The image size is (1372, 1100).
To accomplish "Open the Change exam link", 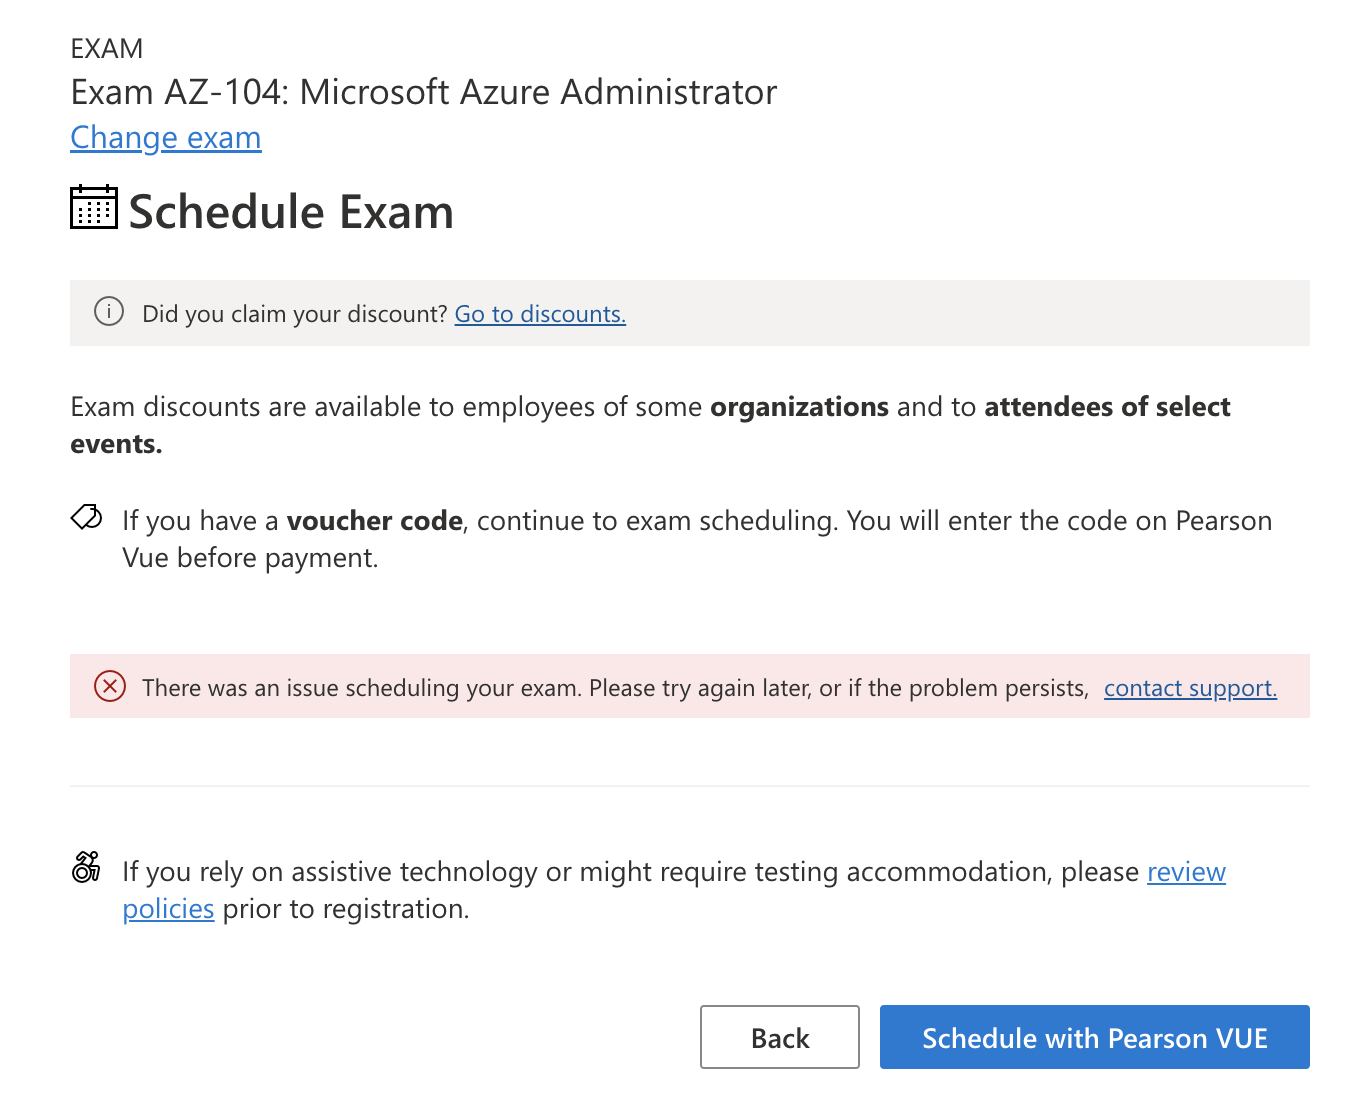I will click(166, 138).
